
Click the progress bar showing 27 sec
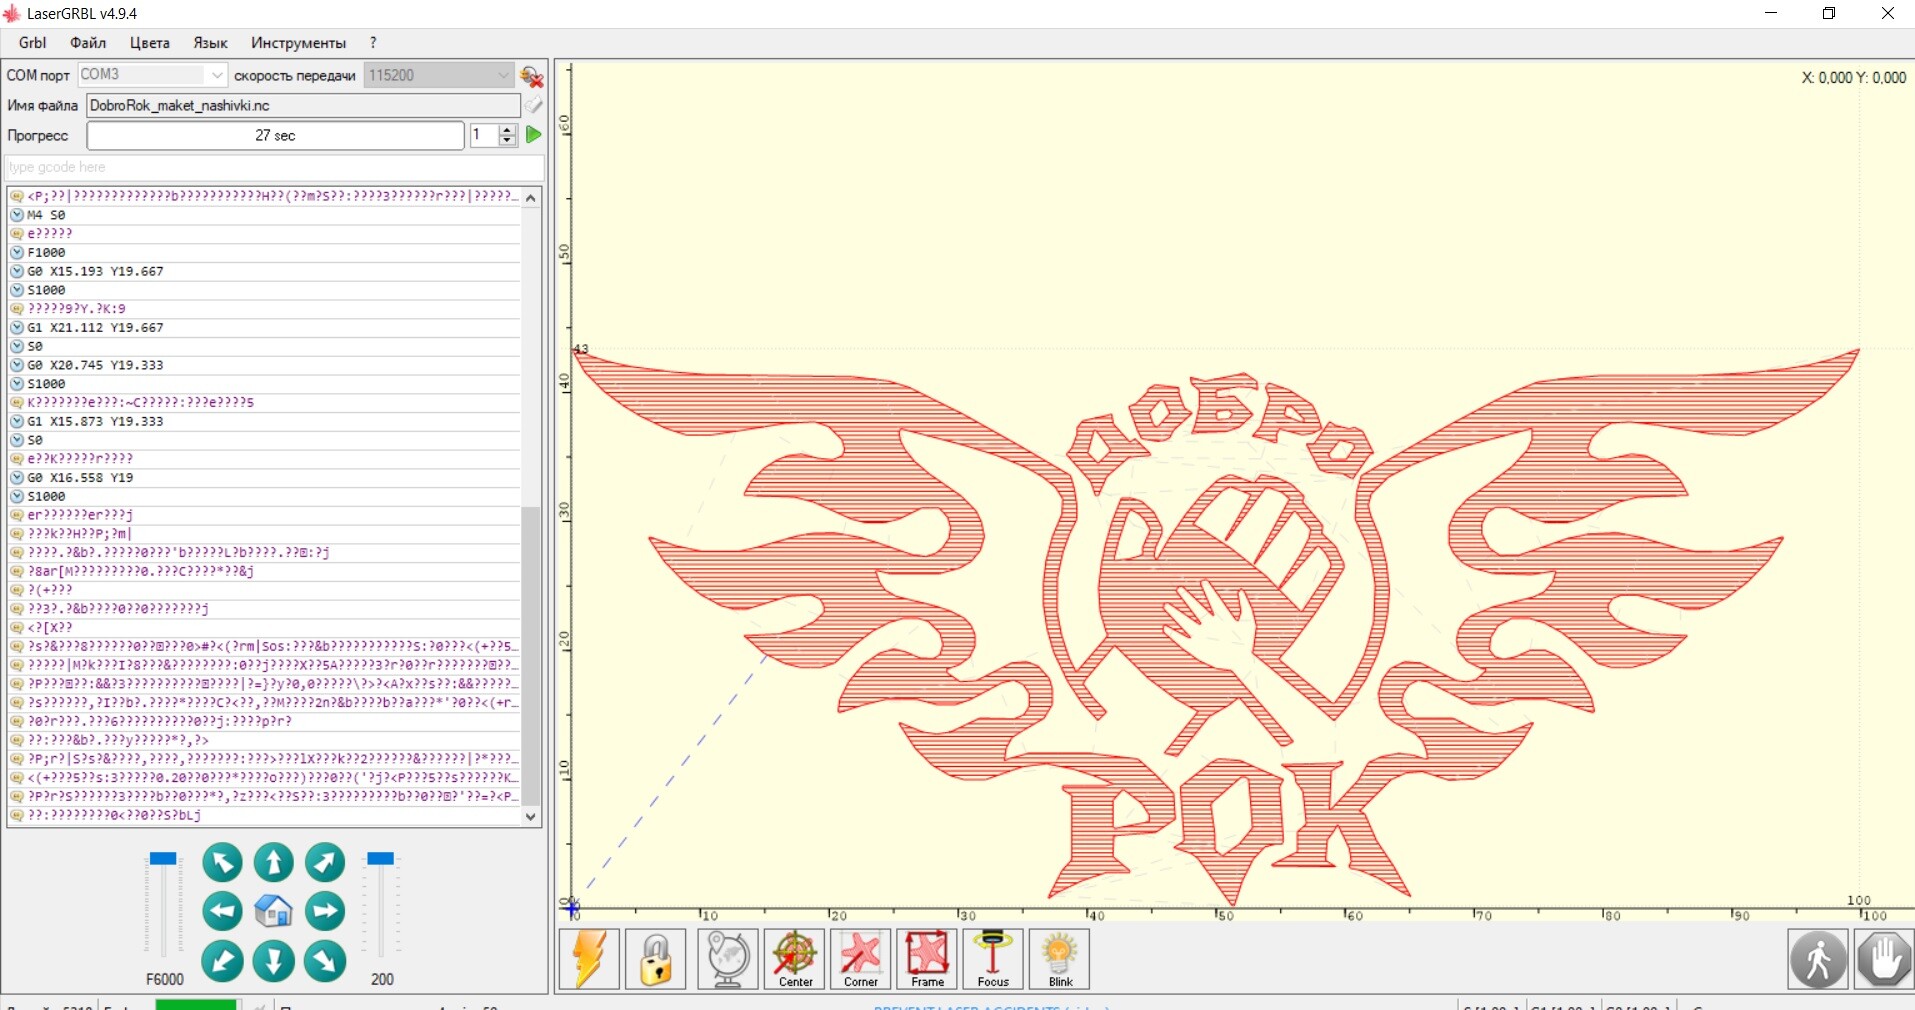tap(275, 135)
